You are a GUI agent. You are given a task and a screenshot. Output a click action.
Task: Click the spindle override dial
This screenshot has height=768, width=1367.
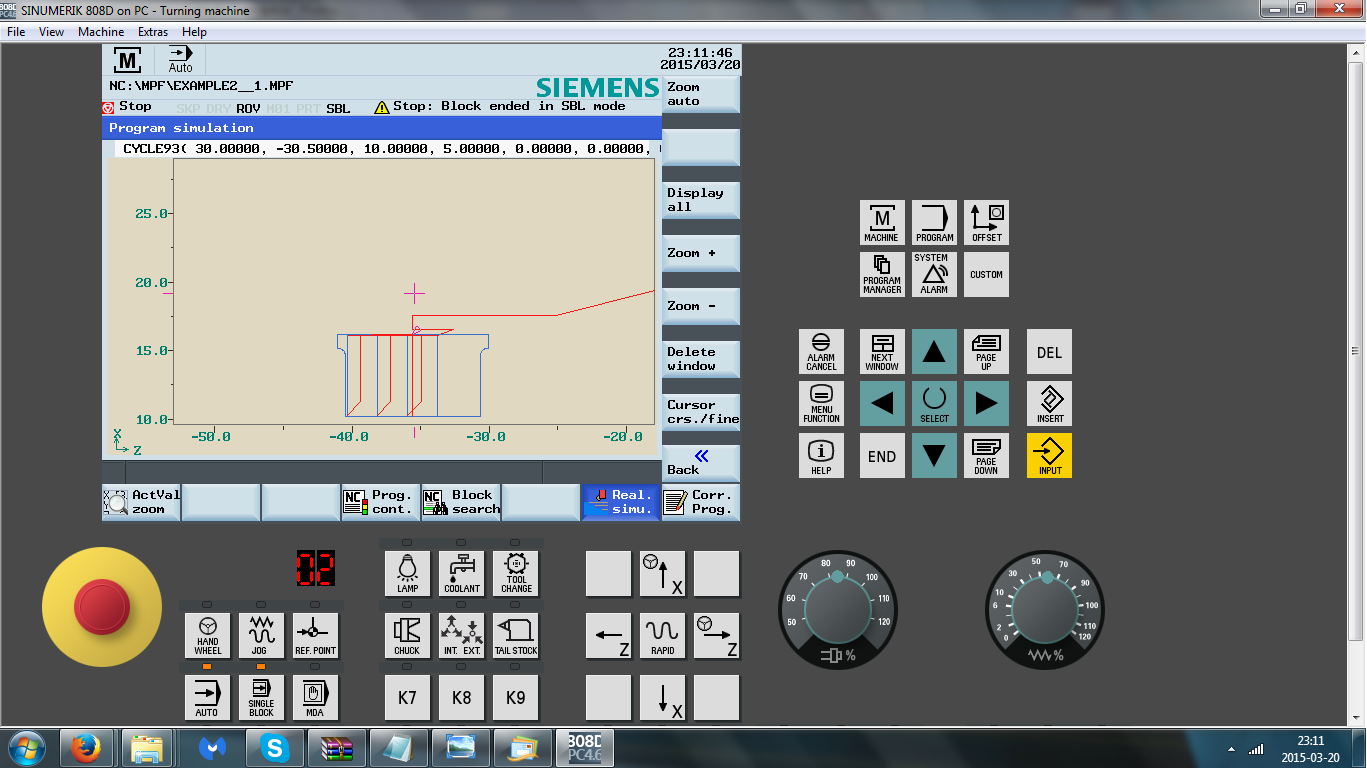click(x=837, y=610)
